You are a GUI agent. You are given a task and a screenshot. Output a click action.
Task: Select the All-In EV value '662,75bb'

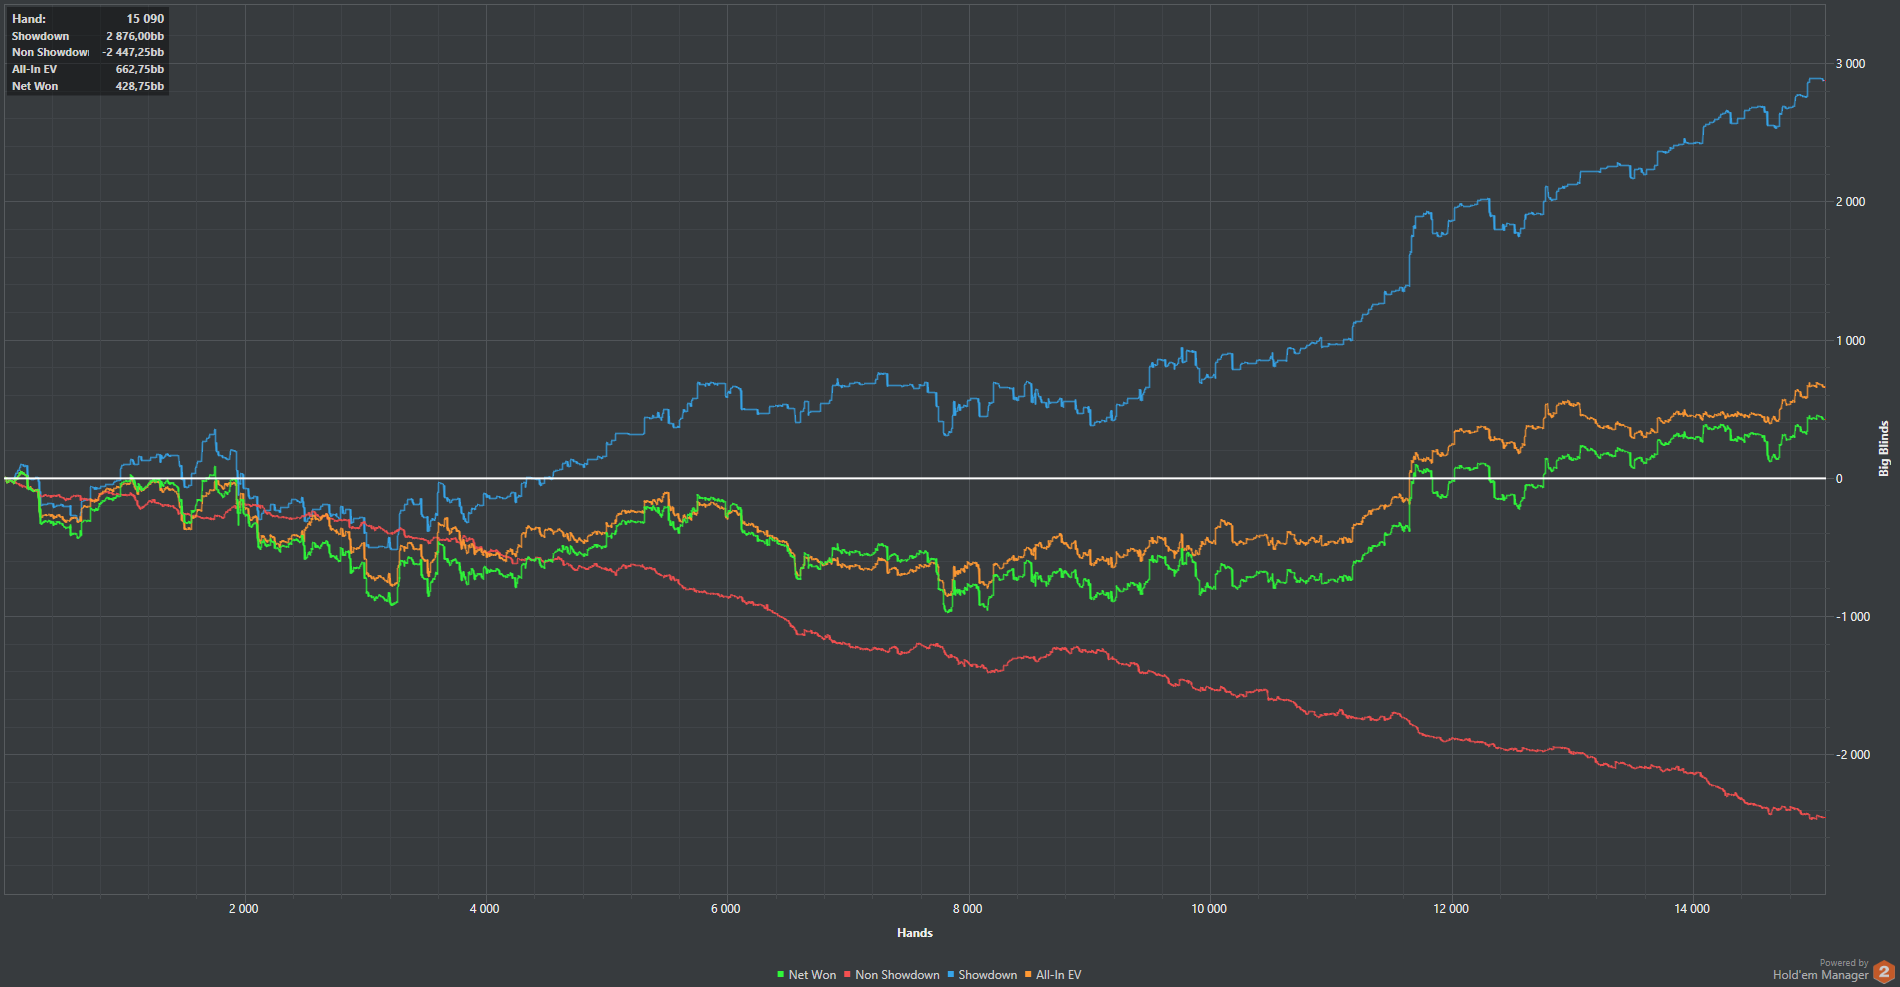(x=140, y=69)
